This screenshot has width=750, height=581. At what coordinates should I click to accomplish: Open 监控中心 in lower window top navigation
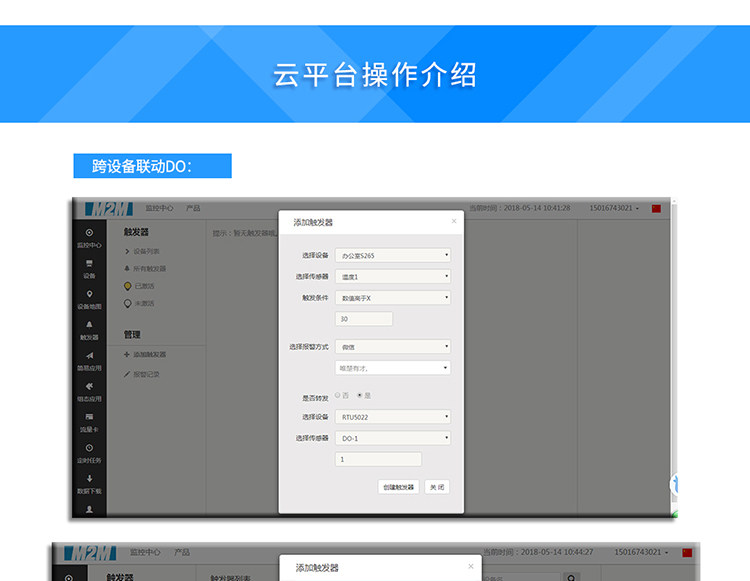click(x=145, y=552)
